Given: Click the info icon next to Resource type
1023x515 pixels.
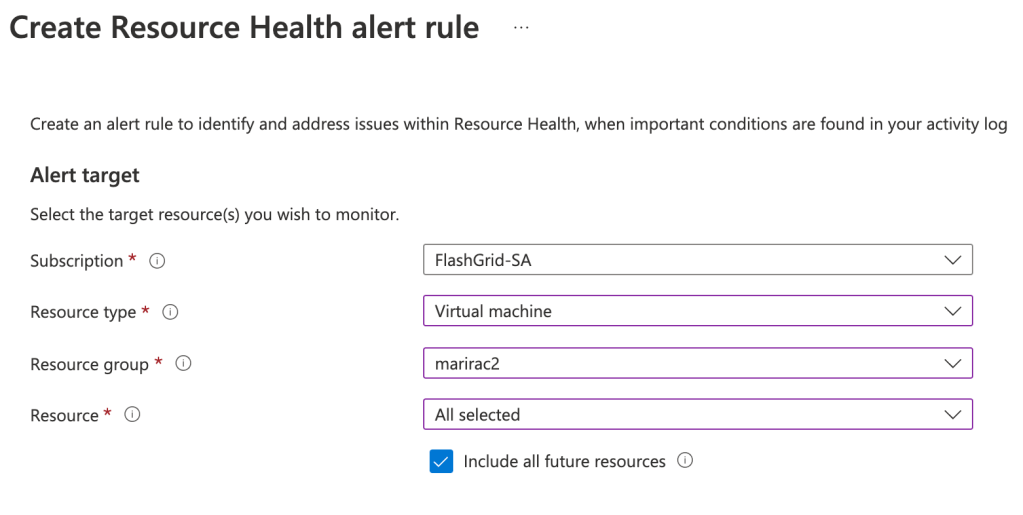Looking at the screenshot, I should tap(170, 312).
